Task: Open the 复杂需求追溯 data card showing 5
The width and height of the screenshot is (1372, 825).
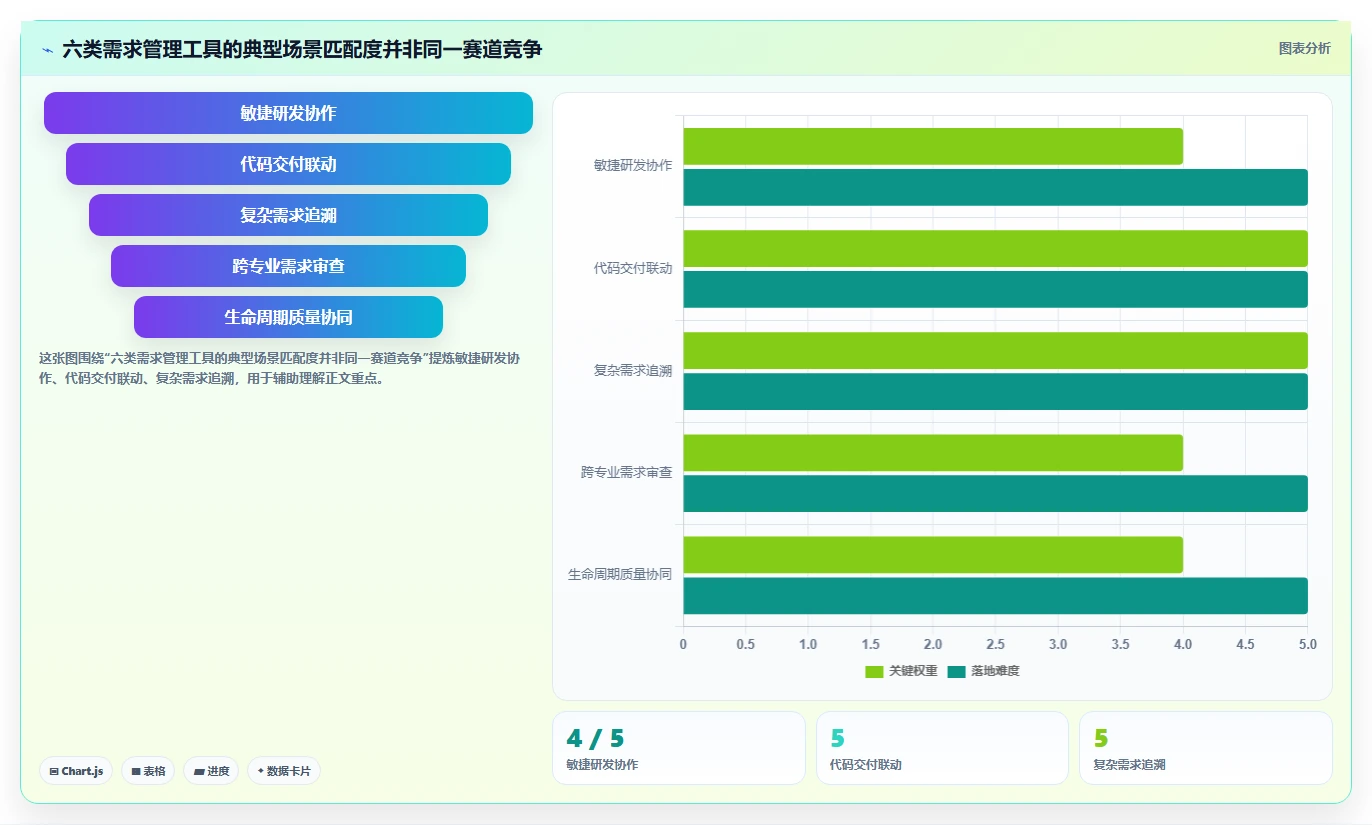Action: click(x=1206, y=748)
